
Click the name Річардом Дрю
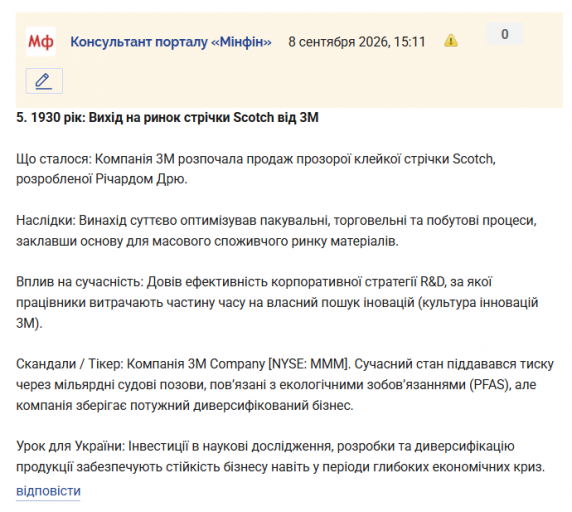141,179
